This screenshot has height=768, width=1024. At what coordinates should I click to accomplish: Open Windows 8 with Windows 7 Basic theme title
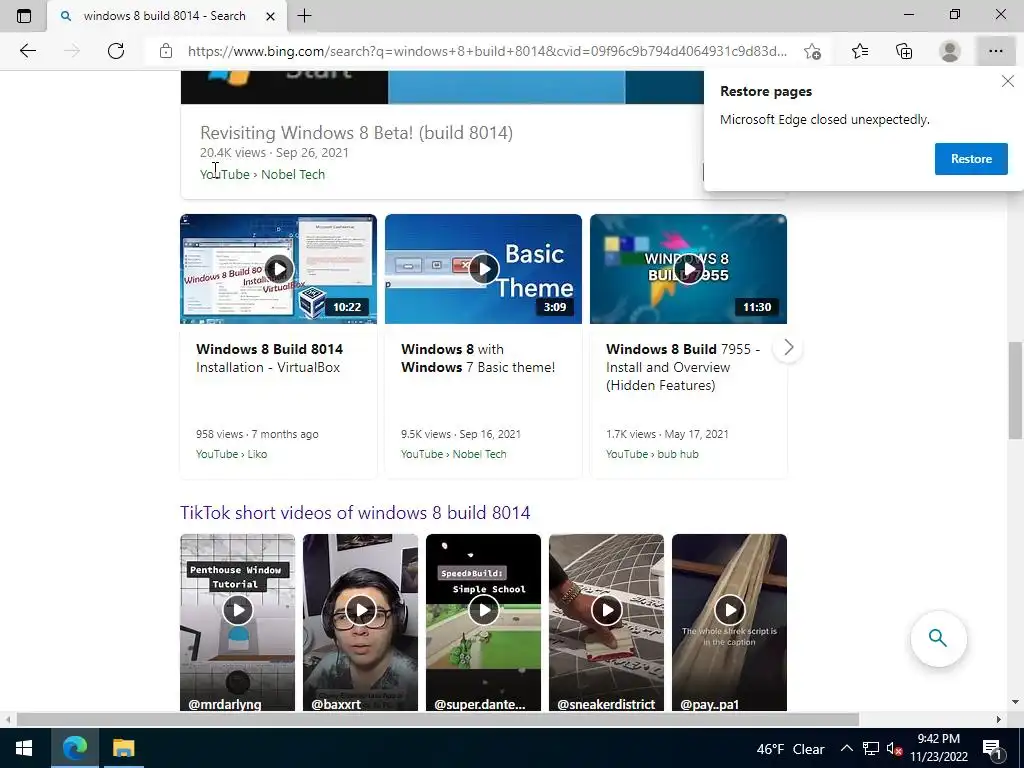pyautogui.click(x=478, y=358)
